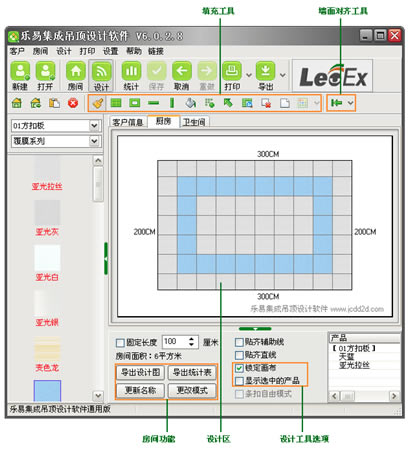This screenshot has width=409, height=450.
Task: Check the 贴齐直线 option
Action: [239, 355]
